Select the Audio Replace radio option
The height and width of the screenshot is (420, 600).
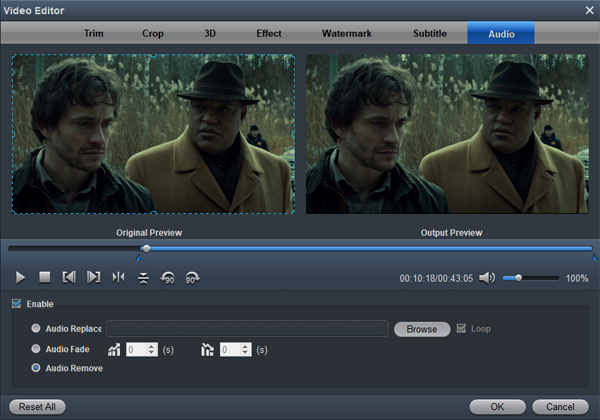coord(36,328)
